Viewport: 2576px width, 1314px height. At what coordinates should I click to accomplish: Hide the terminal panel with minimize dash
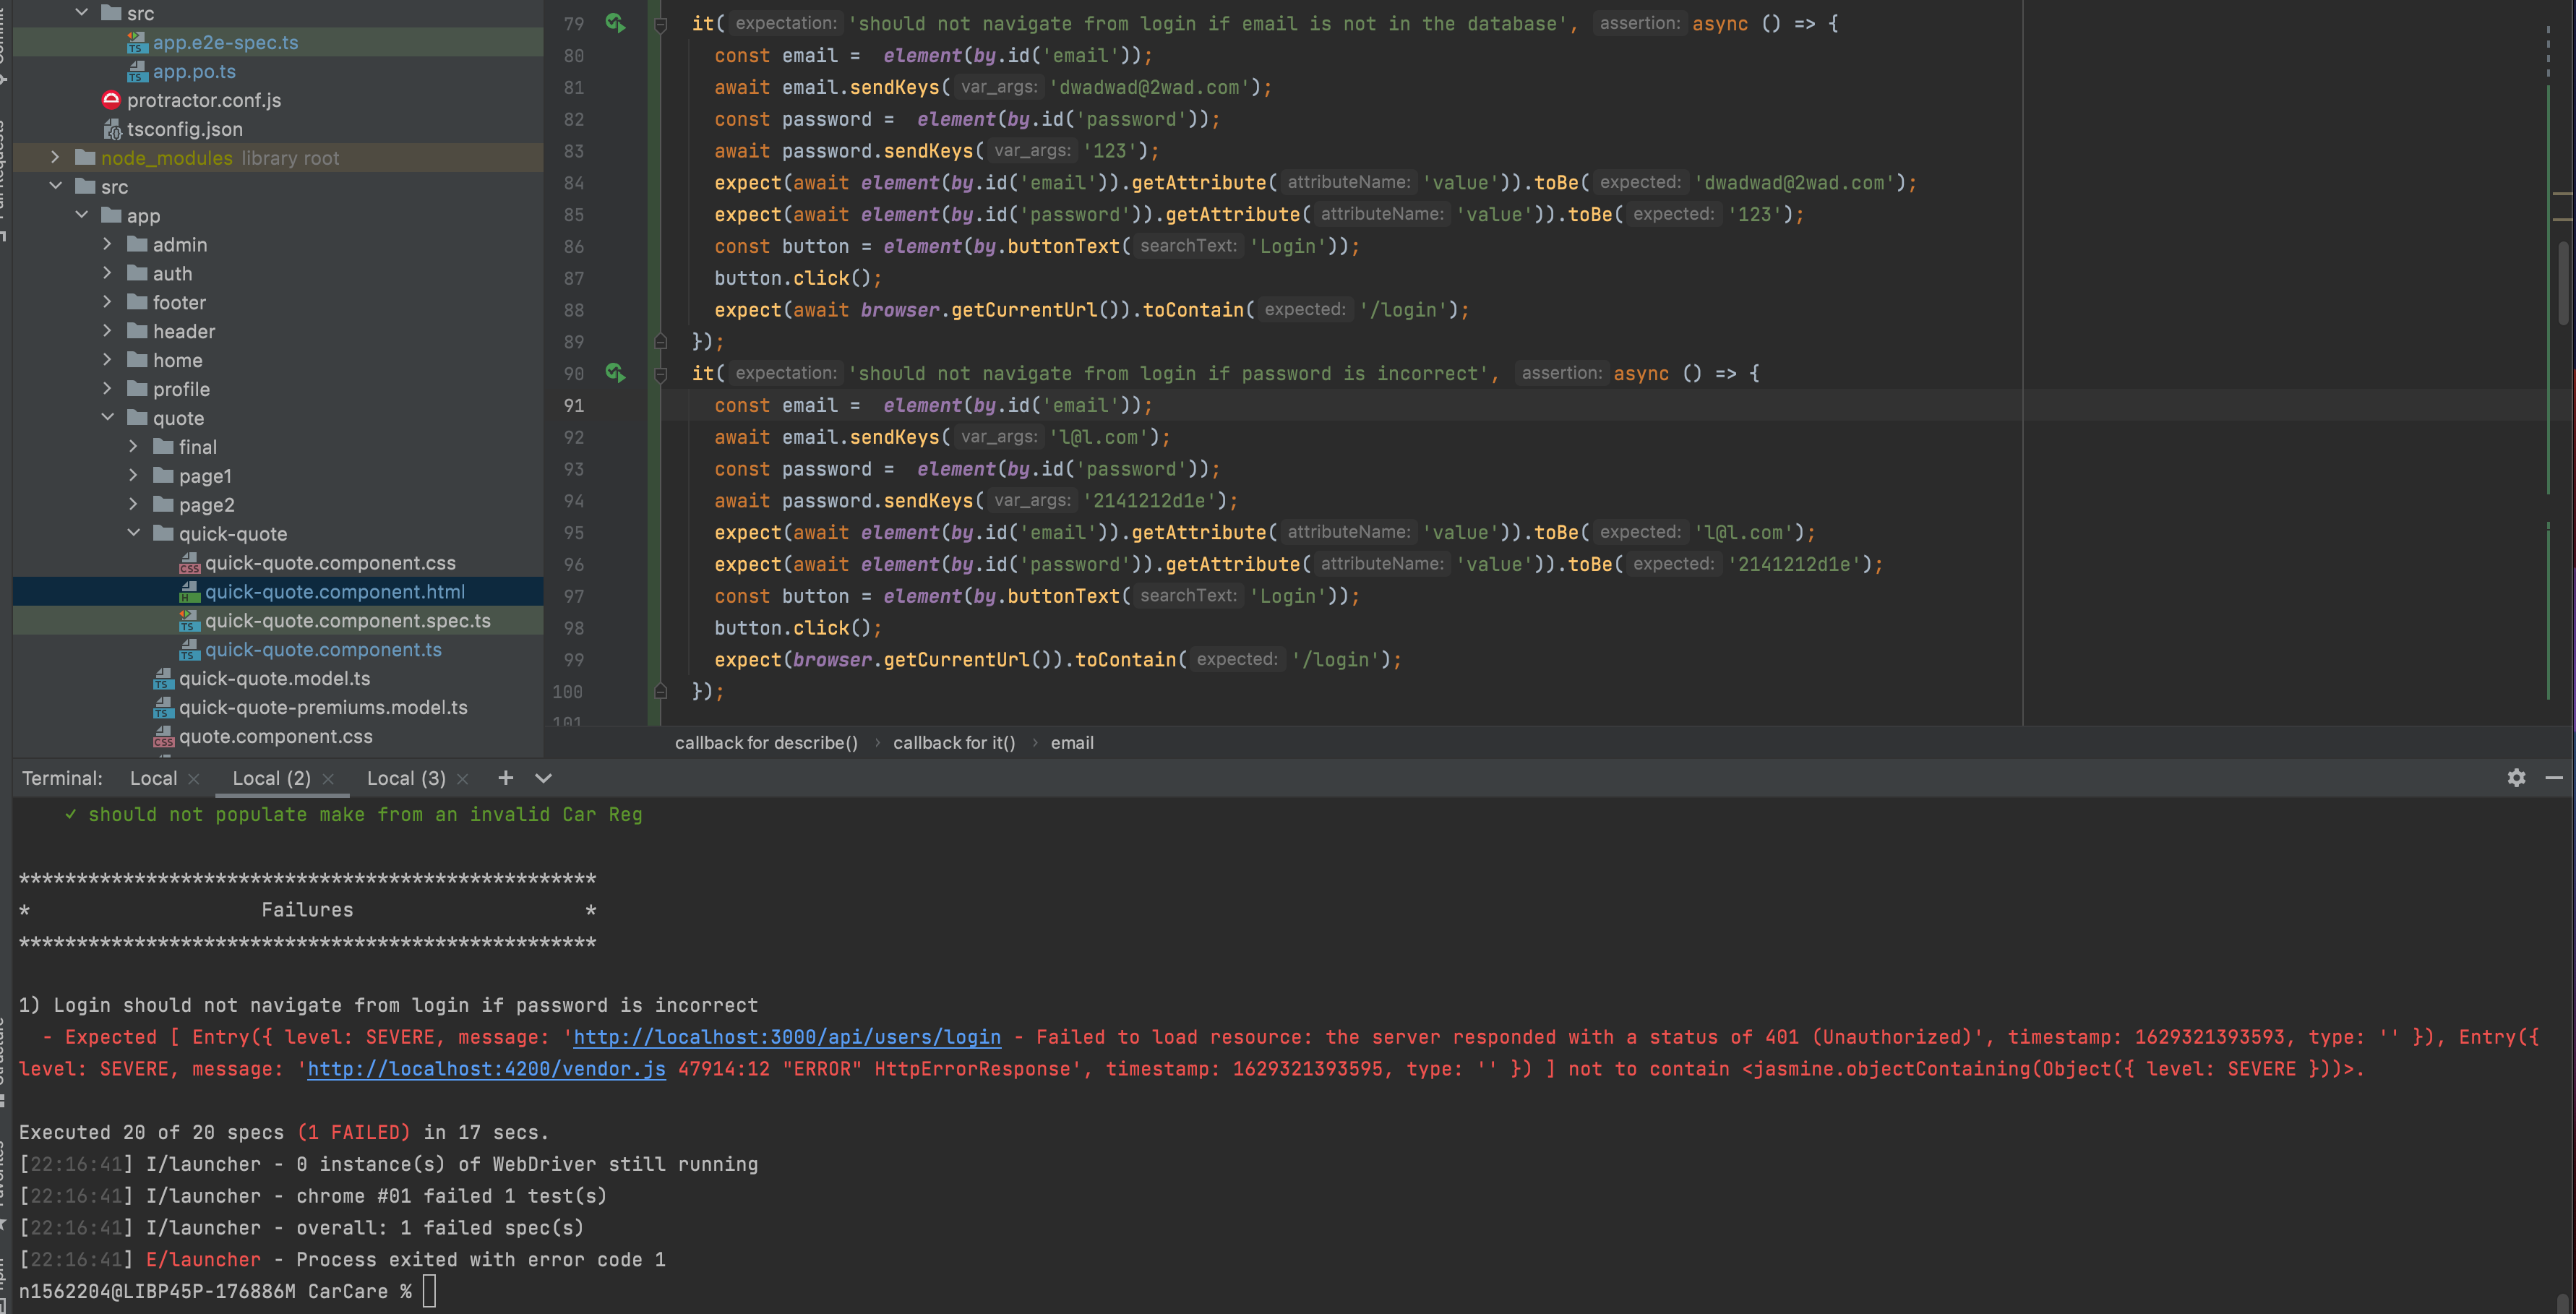pyautogui.click(x=2553, y=778)
